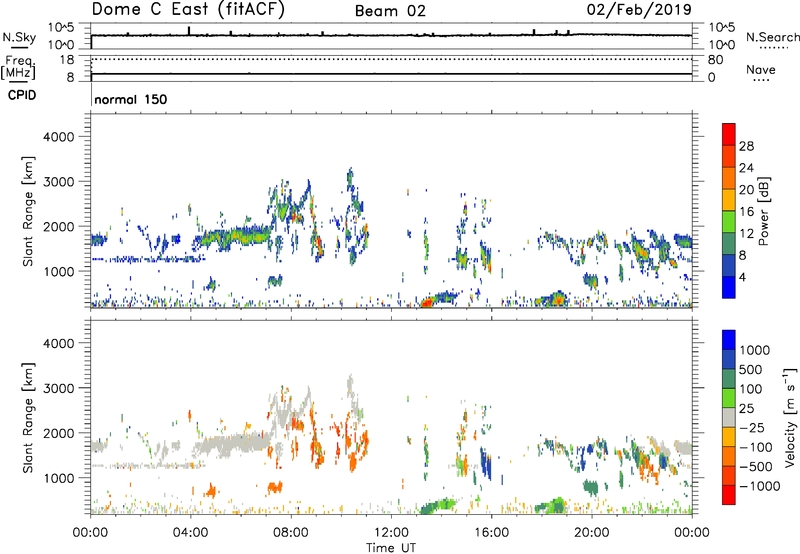Click the gray segment of the velocity color bar

[729, 417]
